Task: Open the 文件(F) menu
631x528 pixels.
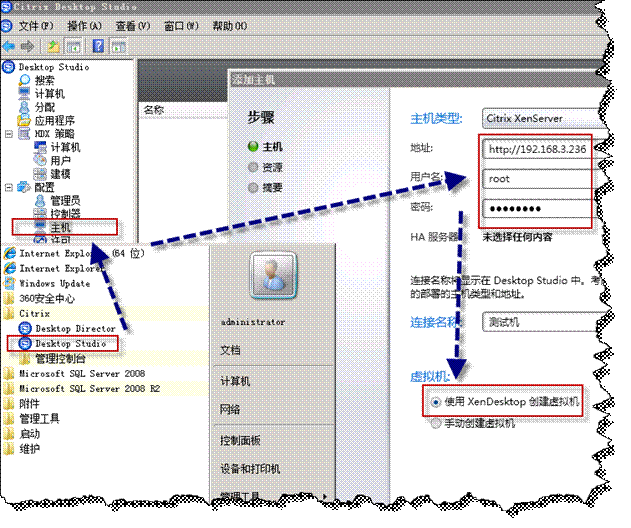Action: click(35, 26)
